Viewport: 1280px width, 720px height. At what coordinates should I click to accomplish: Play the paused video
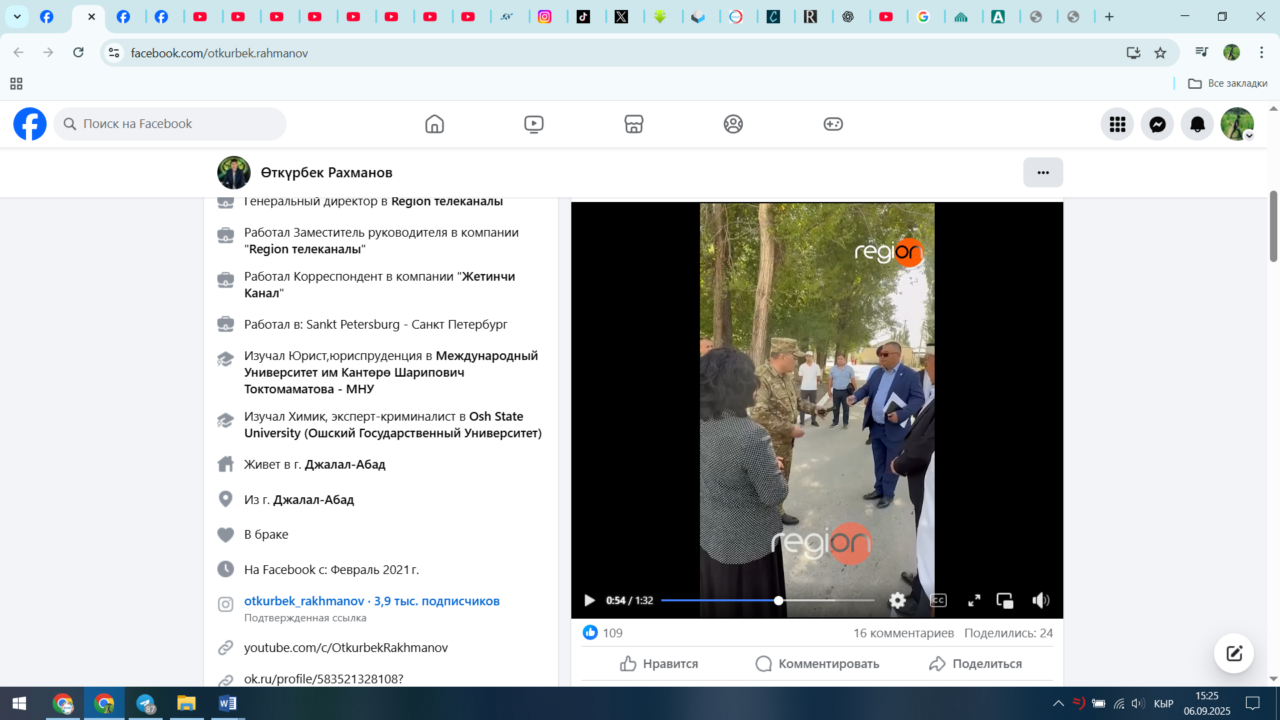(x=589, y=600)
